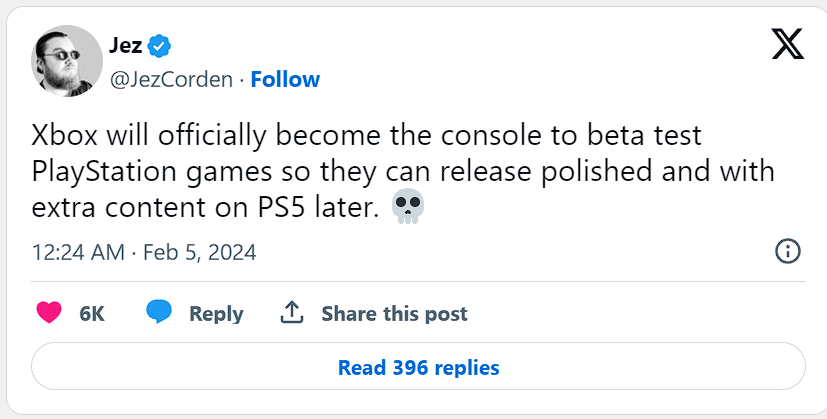Click the share arrow icon

pos(291,313)
